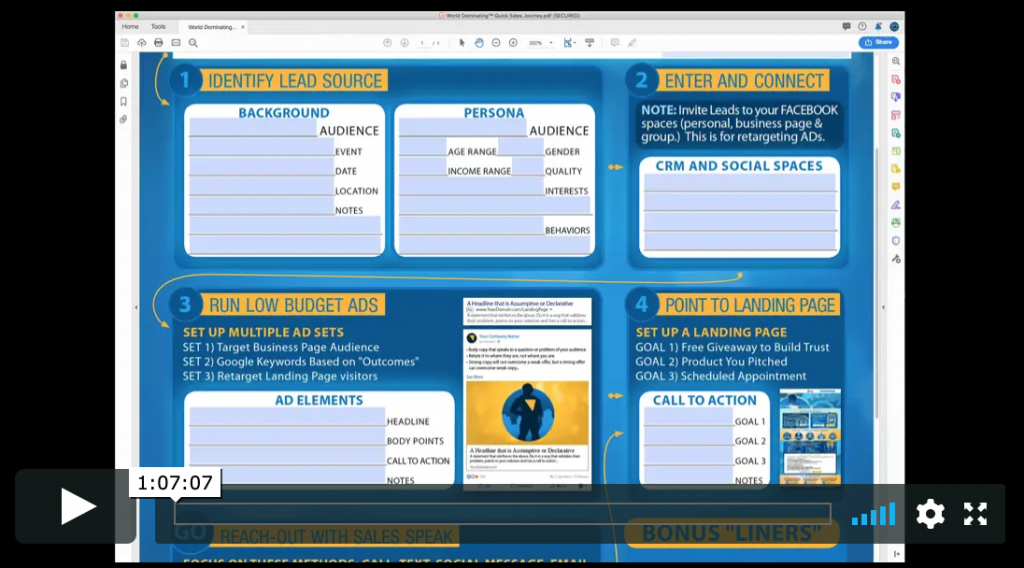Seek along the video progress bar
Viewport: 1024px width, 568px height.
[502, 514]
